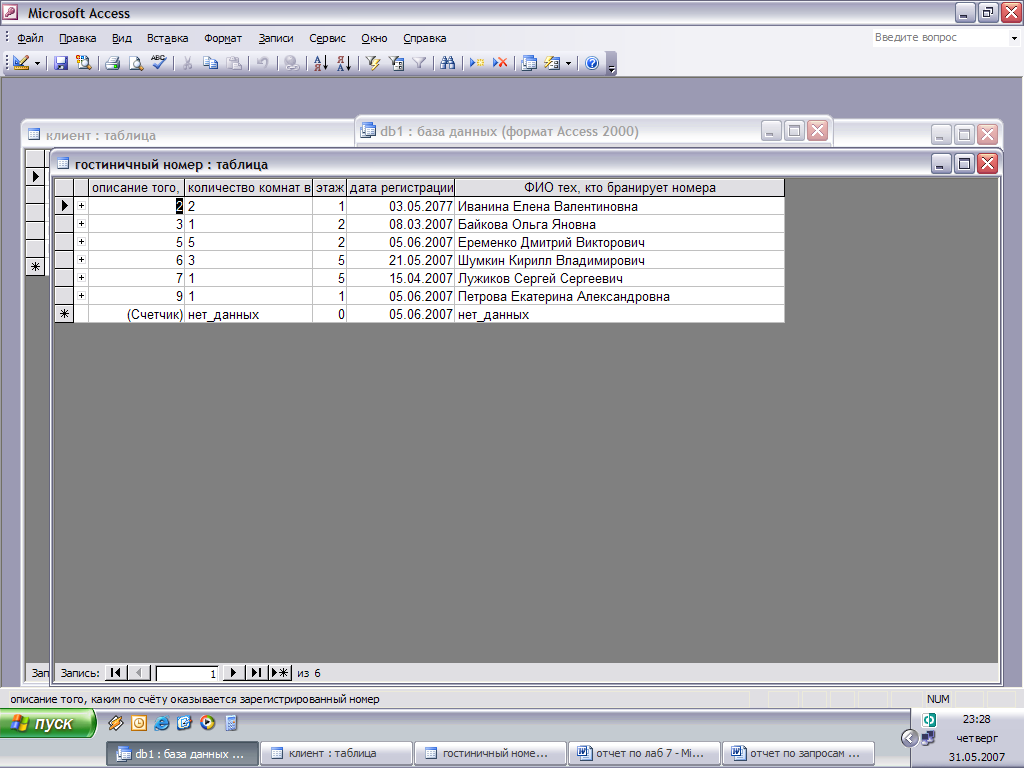Go to first record navigation button
This screenshot has height=768, width=1024.
click(116, 673)
